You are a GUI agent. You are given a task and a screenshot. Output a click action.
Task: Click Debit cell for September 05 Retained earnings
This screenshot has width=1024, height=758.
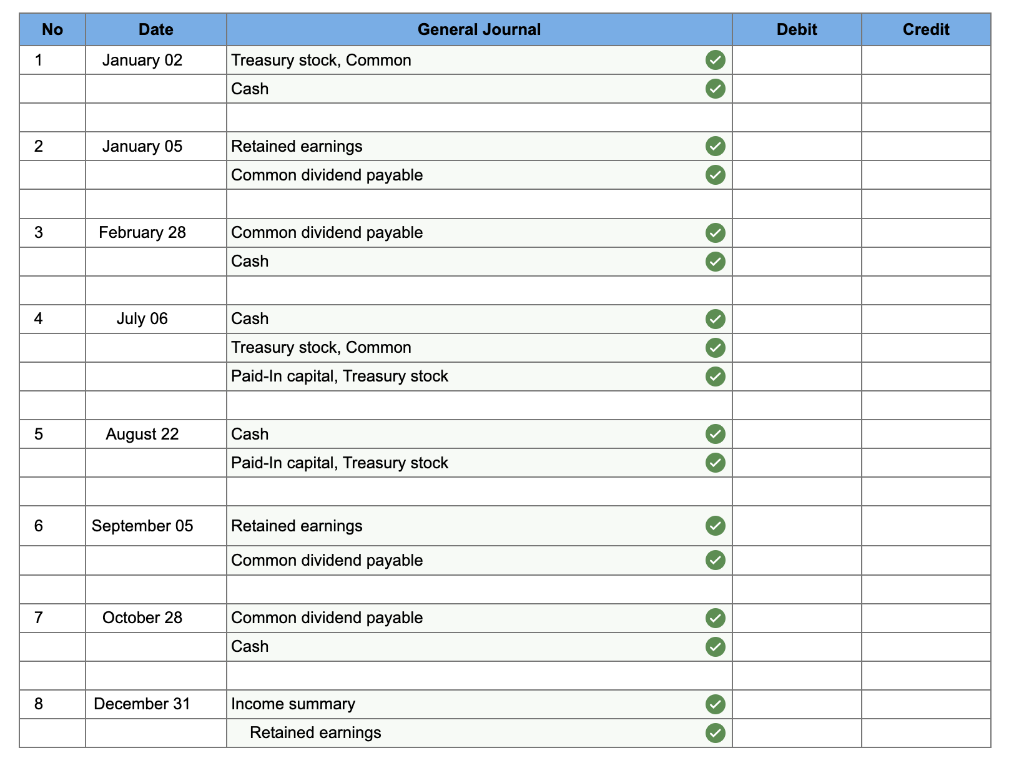[x=797, y=526]
